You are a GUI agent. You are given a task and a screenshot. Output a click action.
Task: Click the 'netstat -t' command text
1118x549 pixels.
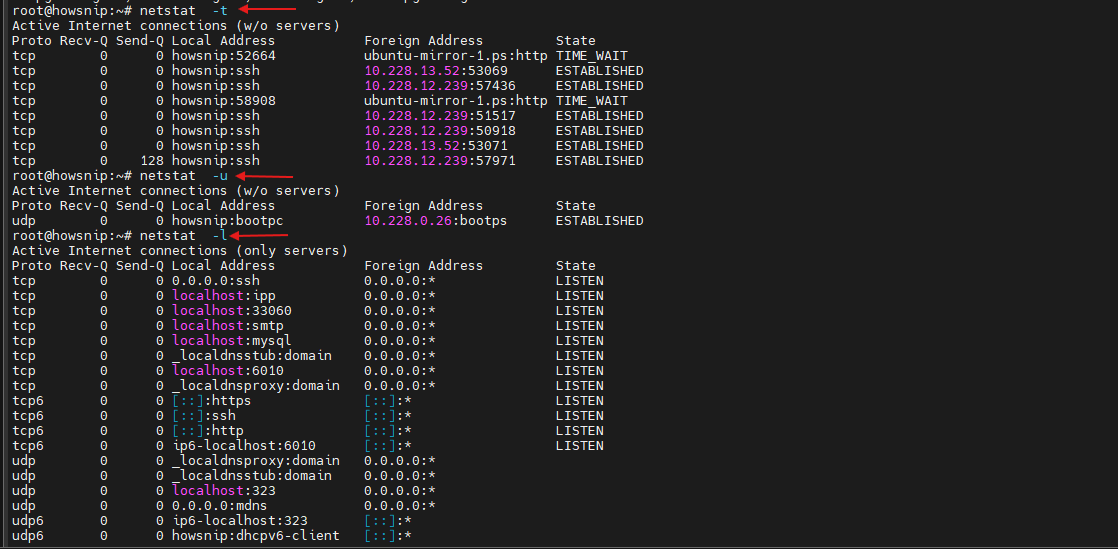pyautogui.click(x=184, y=11)
